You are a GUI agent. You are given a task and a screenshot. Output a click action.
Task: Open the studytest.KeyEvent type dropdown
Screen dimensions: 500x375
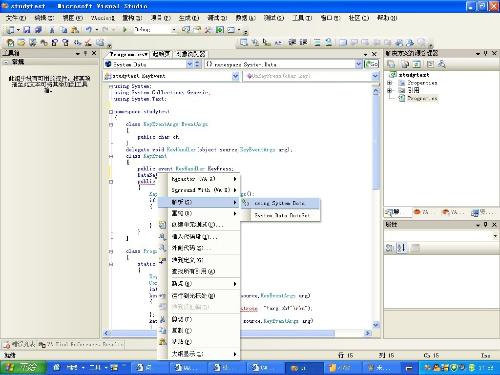tap(235, 76)
